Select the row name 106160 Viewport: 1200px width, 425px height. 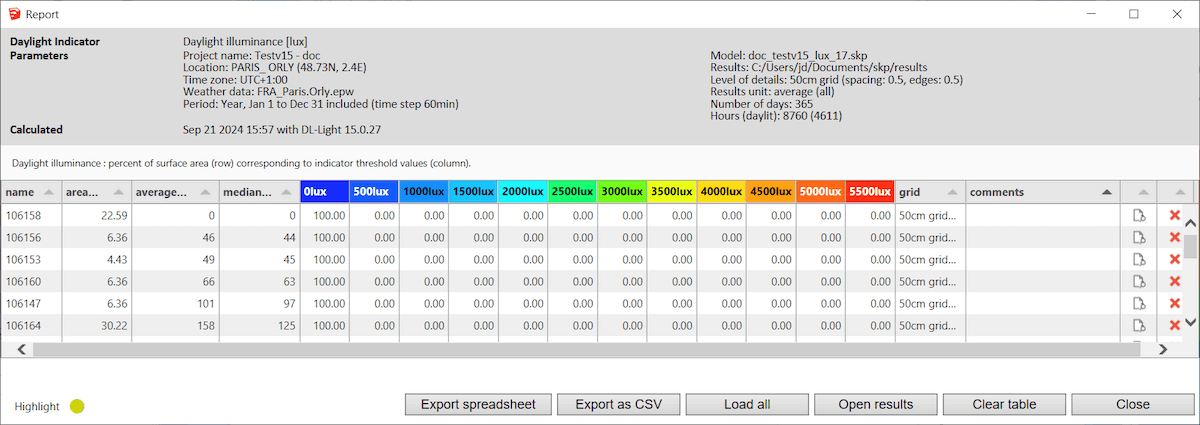pos(23,281)
